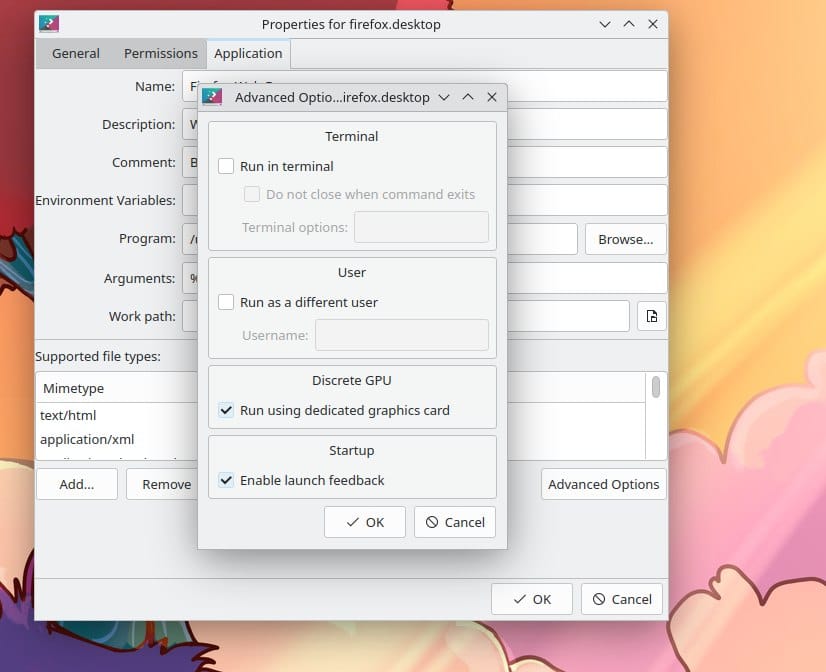This screenshot has width=826, height=672.
Task: Switch to the General tab
Action: tap(76, 54)
